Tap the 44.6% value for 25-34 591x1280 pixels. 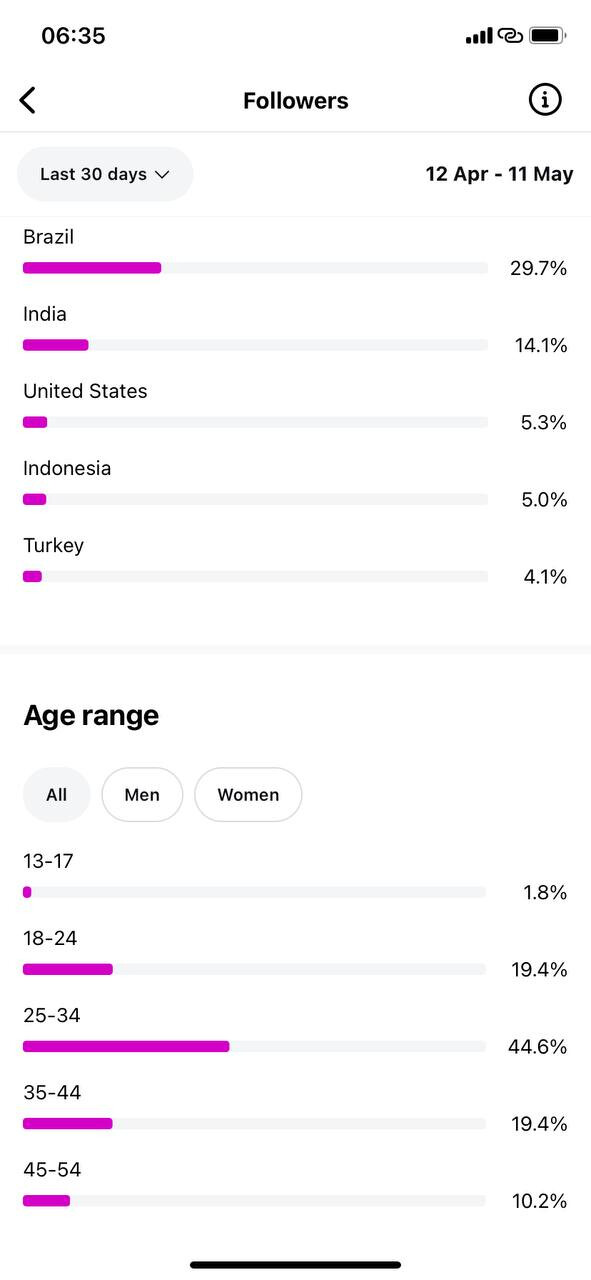(537, 1047)
